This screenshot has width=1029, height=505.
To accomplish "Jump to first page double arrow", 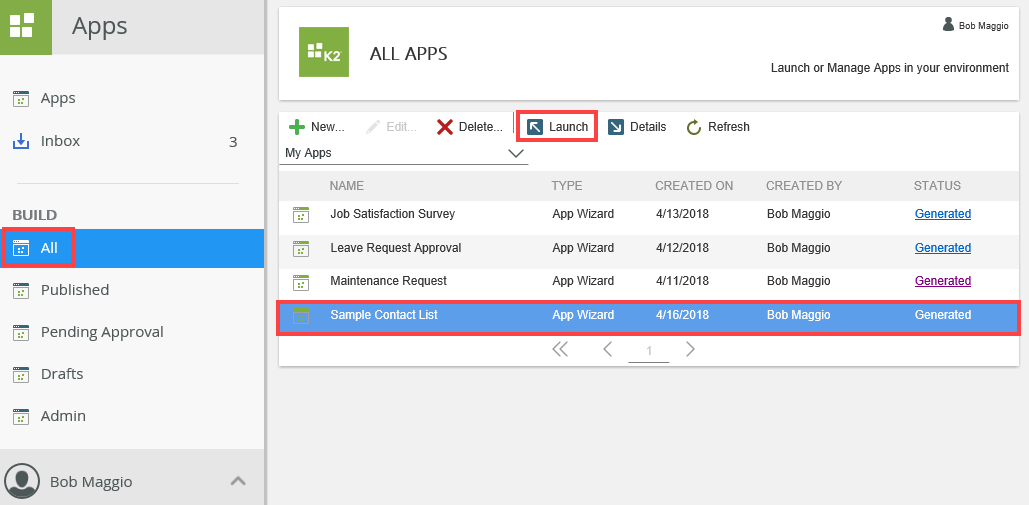I will (x=560, y=349).
